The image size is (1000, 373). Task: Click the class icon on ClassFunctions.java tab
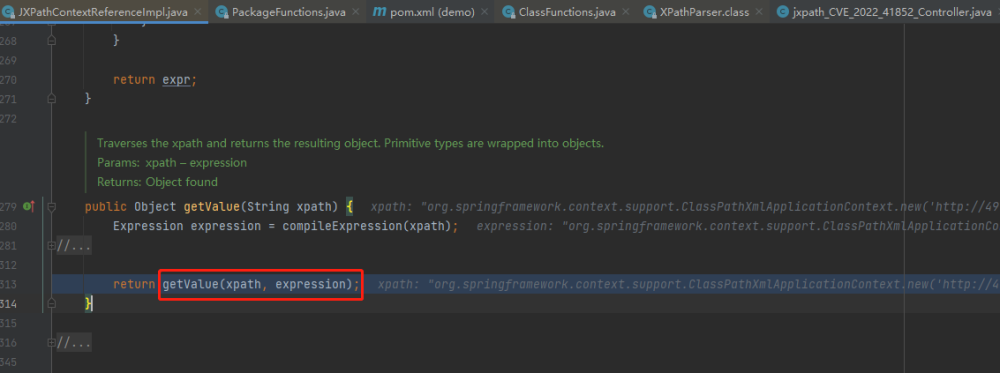tap(509, 12)
